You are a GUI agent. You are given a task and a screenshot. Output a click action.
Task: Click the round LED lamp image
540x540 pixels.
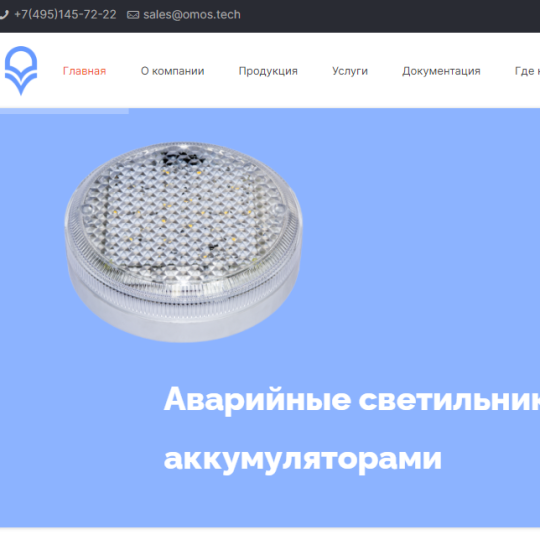(184, 242)
